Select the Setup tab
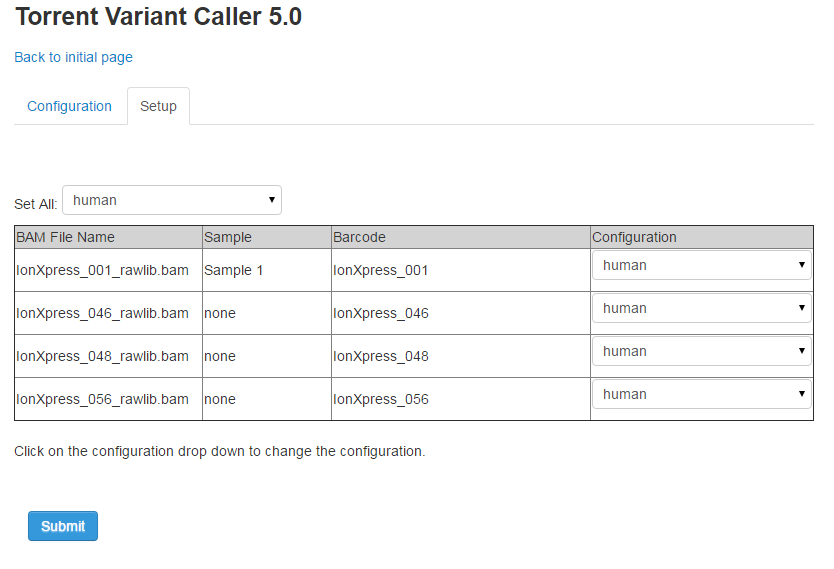This screenshot has width=834, height=569. [159, 106]
